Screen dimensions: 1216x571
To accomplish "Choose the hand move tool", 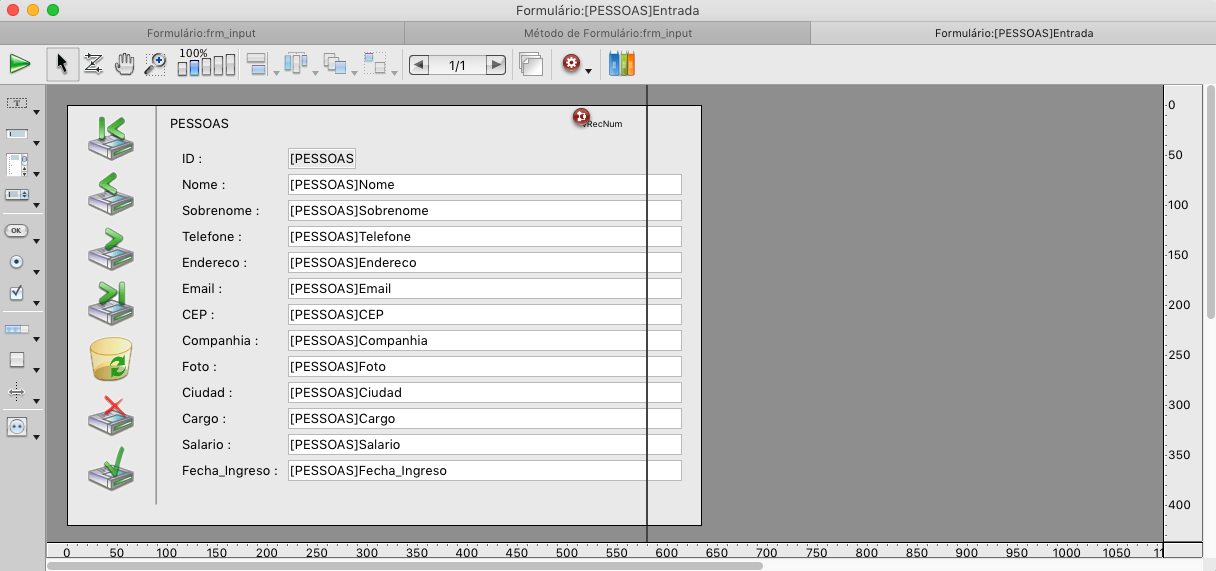I will [124, 64].
